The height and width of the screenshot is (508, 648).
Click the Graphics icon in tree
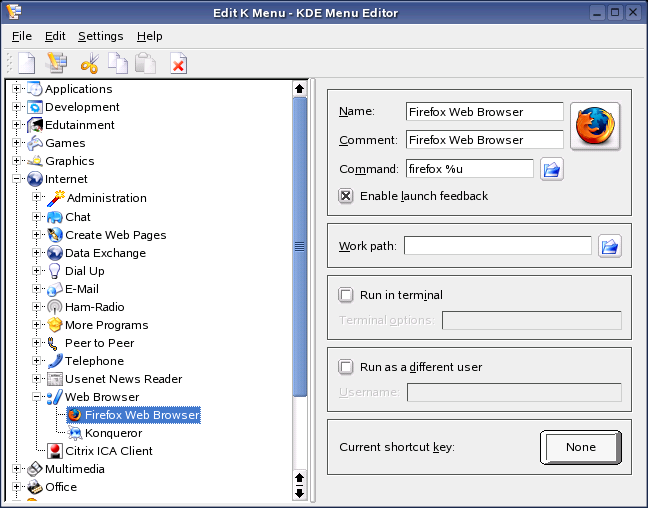point(35,161)
